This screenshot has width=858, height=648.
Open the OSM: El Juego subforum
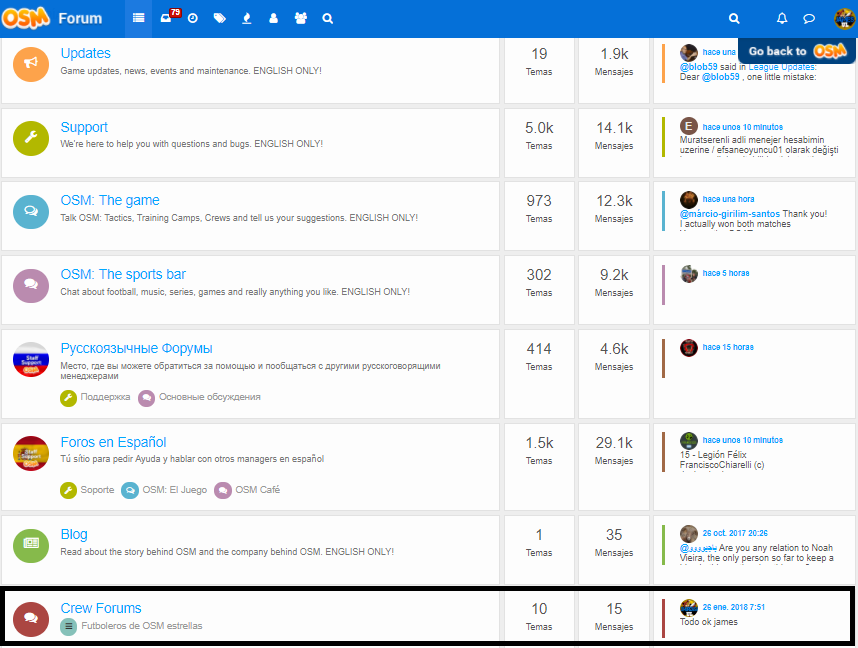175,490
